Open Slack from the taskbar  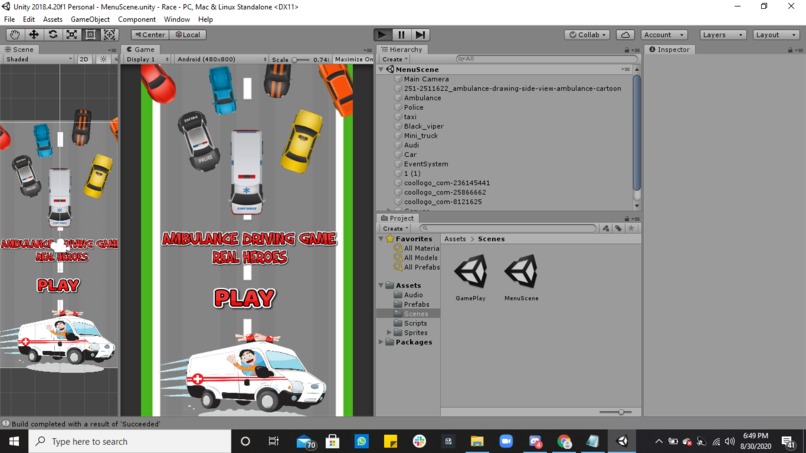tap(419, 441)
